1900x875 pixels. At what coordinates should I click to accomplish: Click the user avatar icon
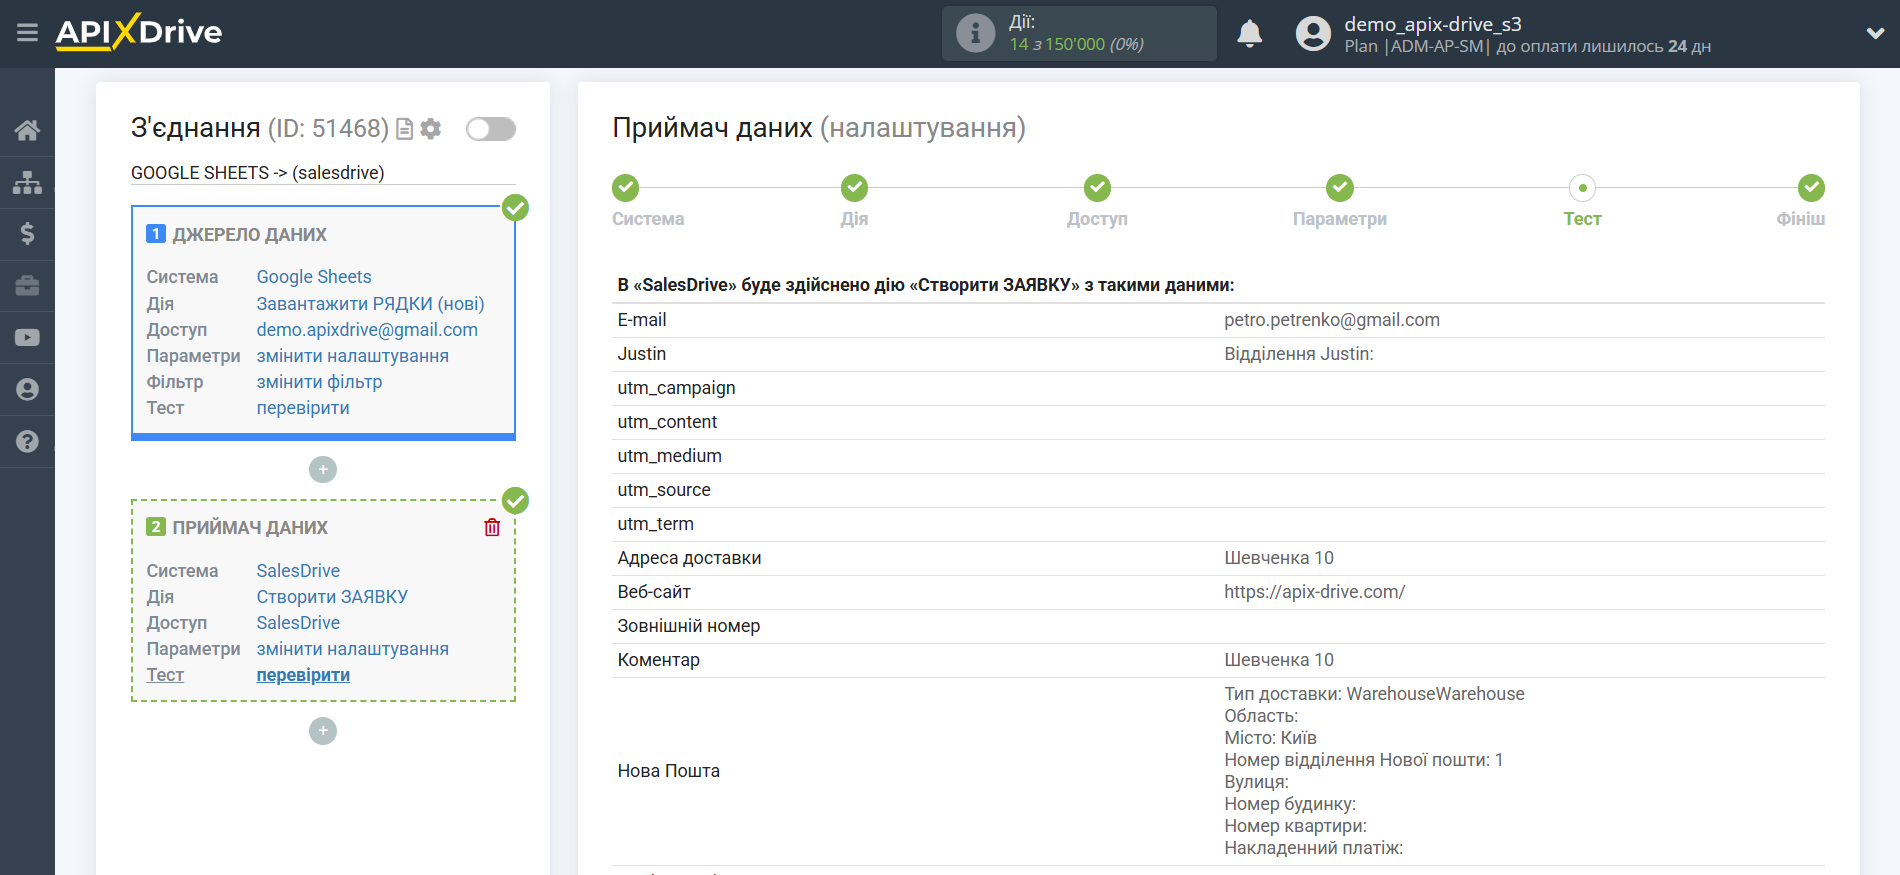coord(1313,33)
